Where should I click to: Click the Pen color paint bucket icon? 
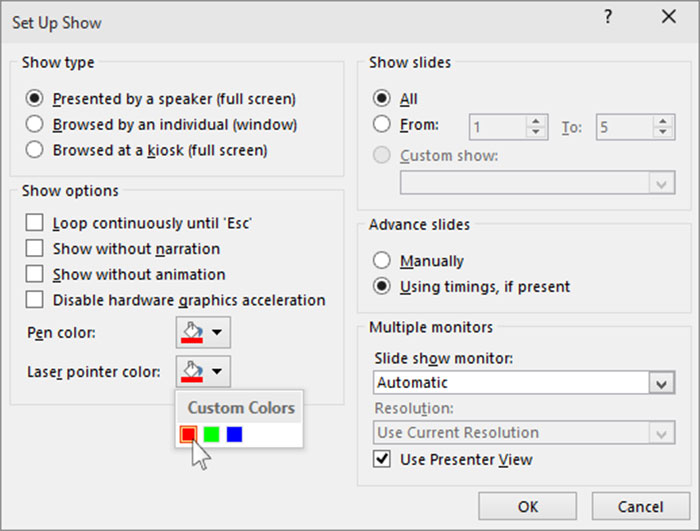pyautogui.click(x=191, y=332)
